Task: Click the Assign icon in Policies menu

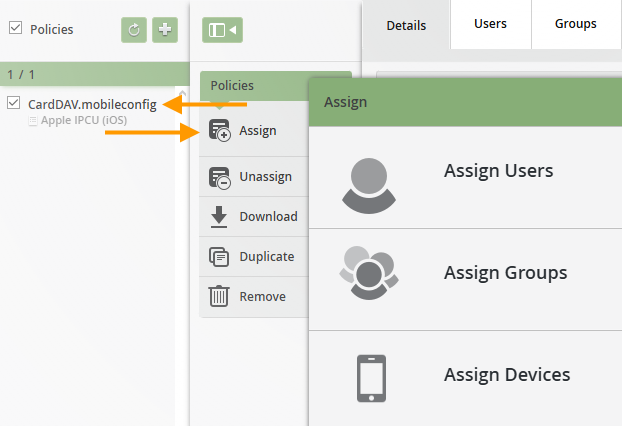Action: click(220, 130)
